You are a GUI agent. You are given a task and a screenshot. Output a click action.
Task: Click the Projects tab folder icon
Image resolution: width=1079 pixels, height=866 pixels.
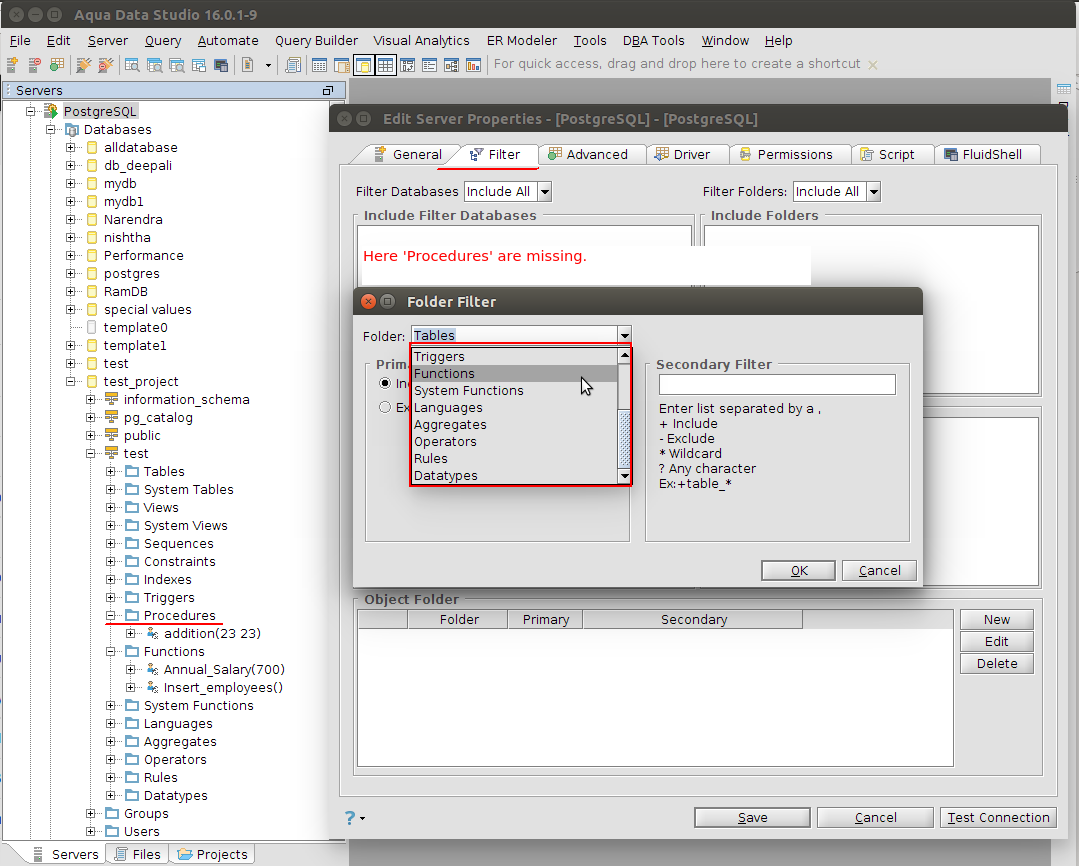pos(184,854)
